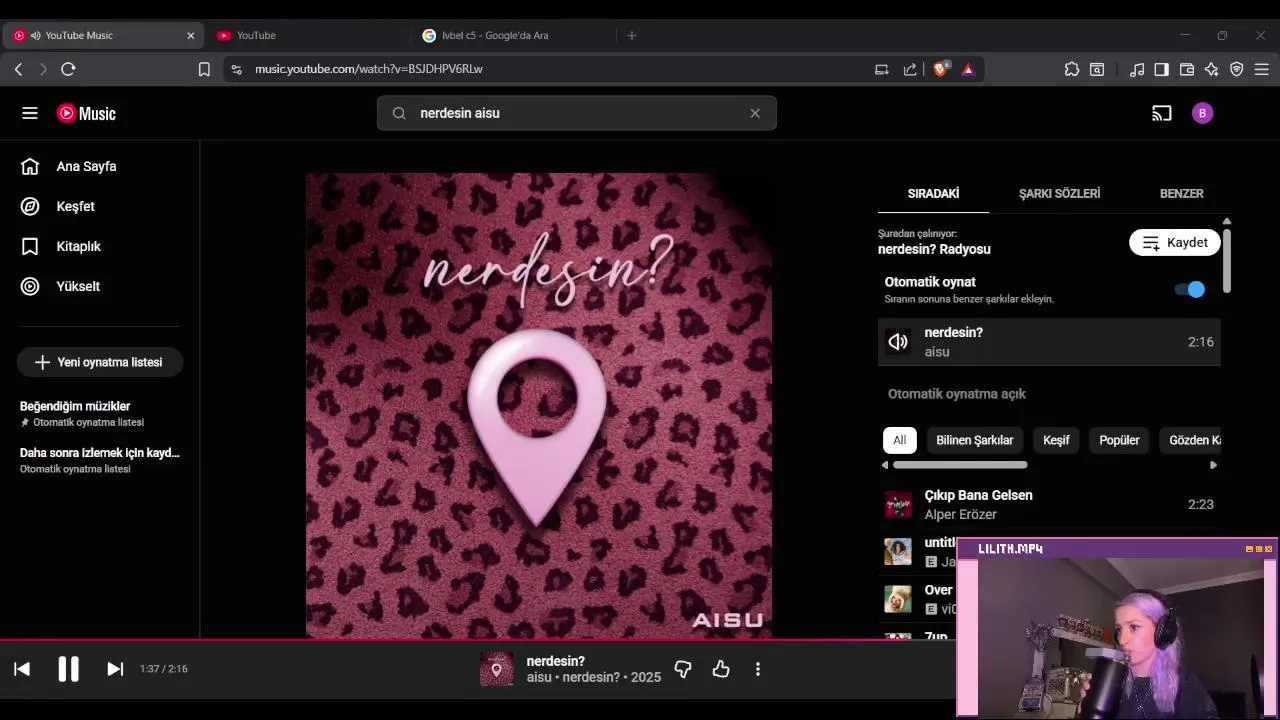Viewport: 1280px width, 720px height.
Task: Open the account avatar B
Action: (x=1203, y=113)
